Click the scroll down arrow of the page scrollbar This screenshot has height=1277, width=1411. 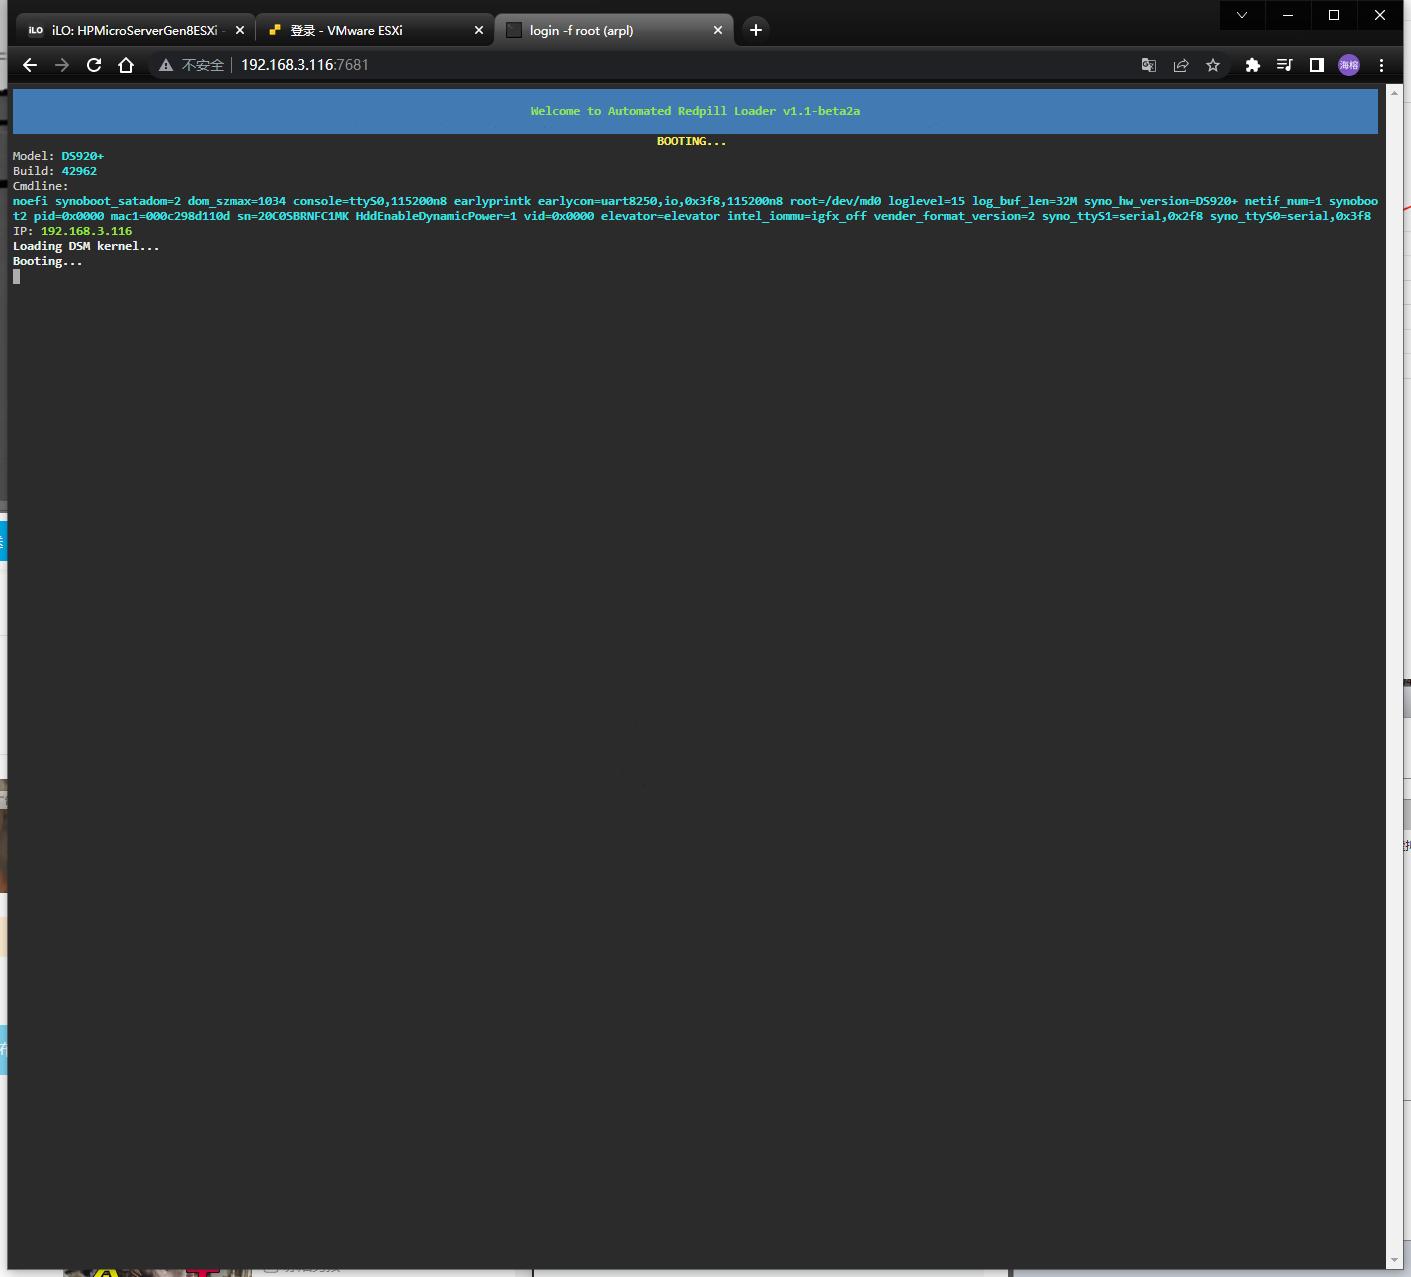pos(1394,1260)
